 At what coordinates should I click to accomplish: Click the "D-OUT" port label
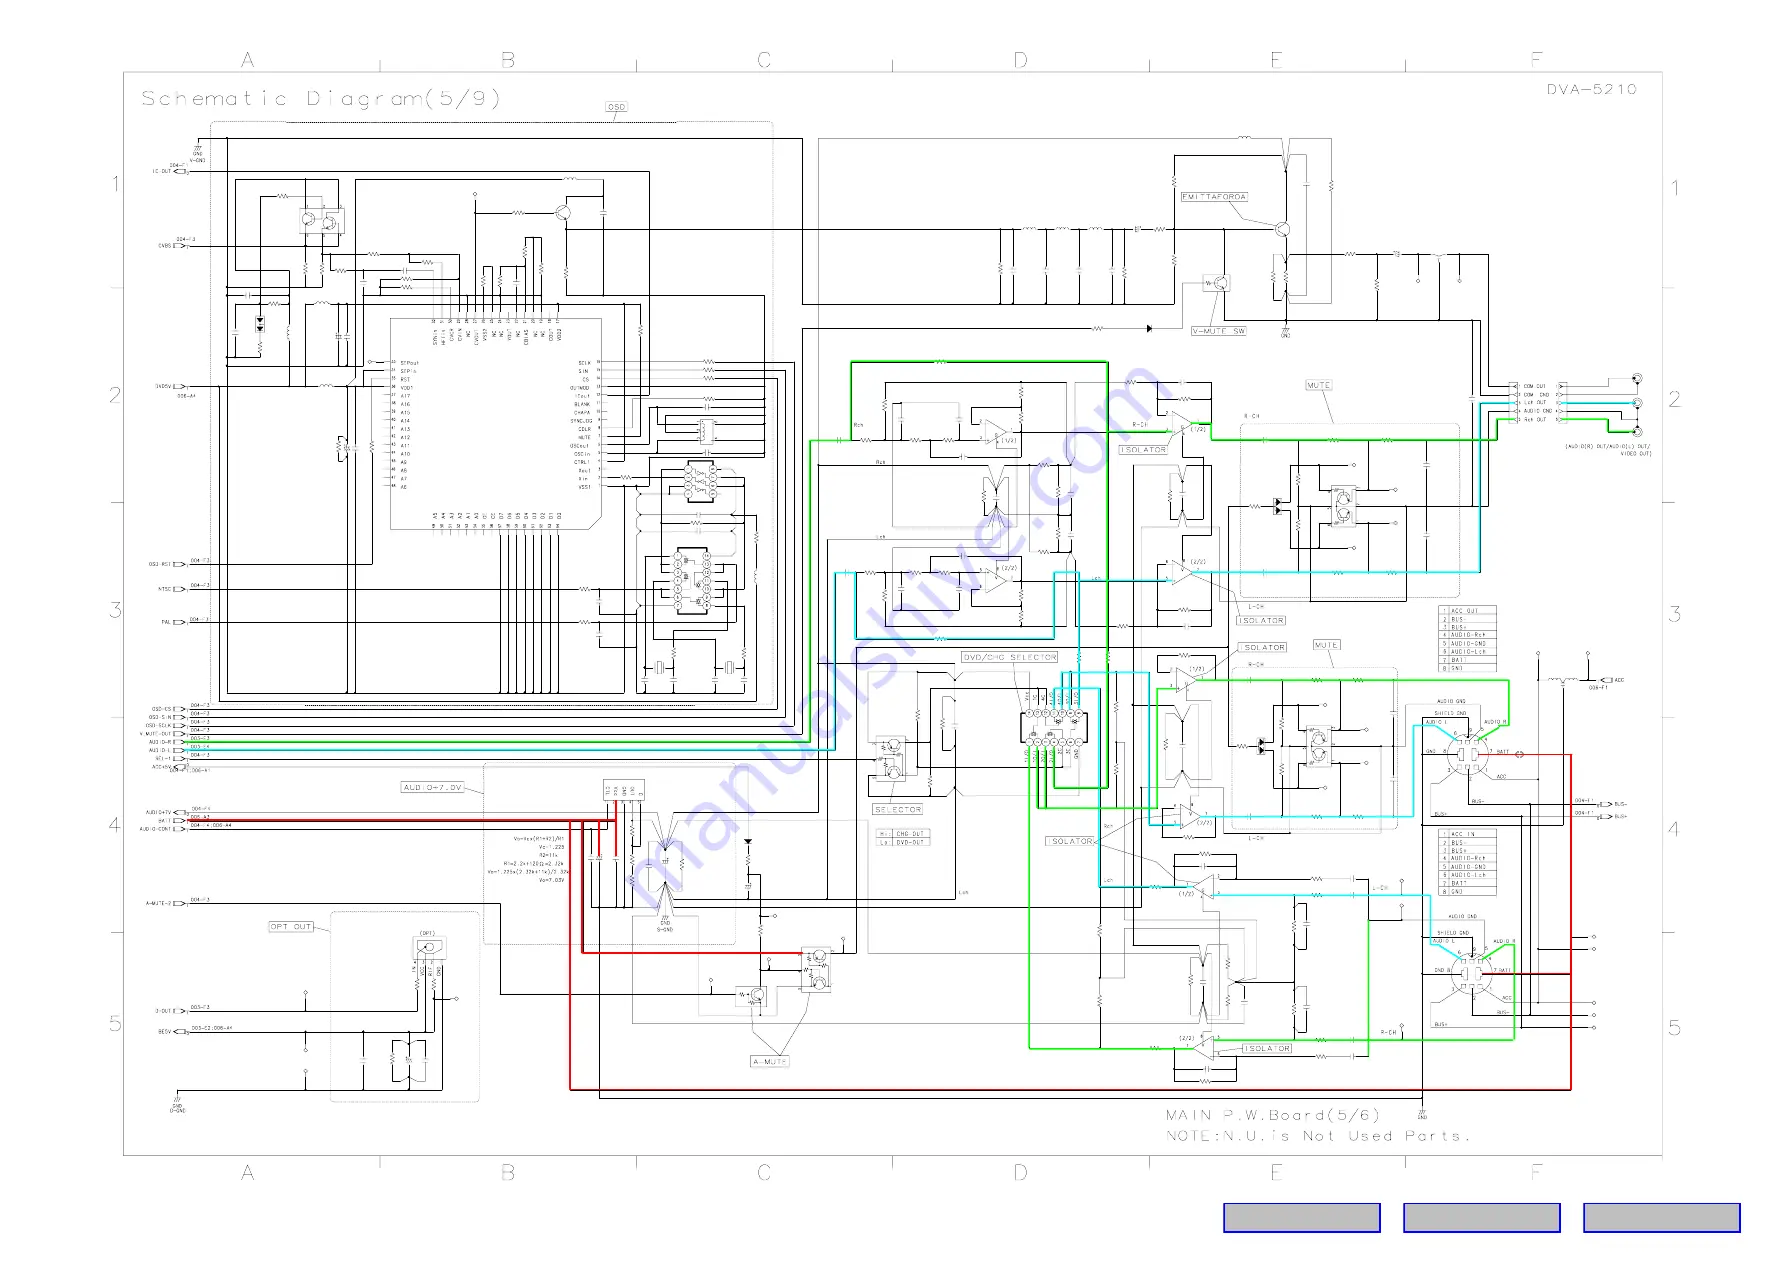tap(163, 1011)
